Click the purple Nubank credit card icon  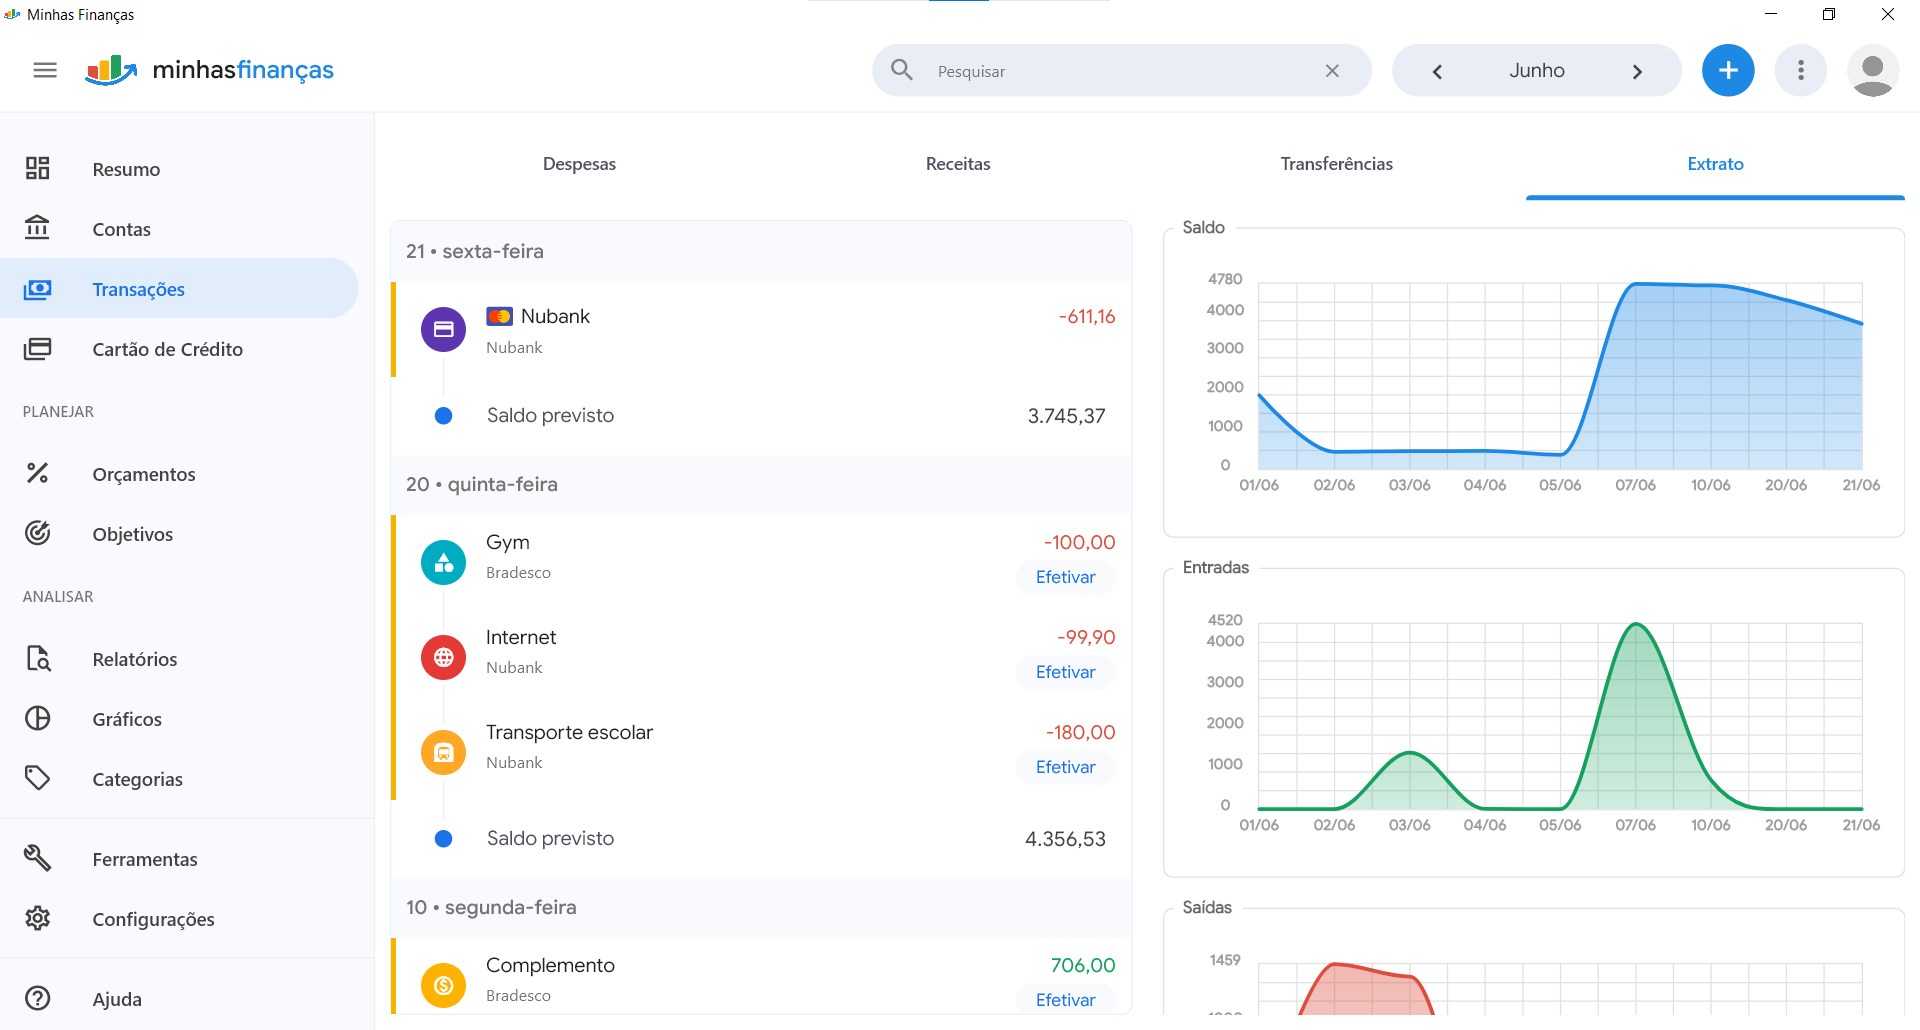[443, 329]
